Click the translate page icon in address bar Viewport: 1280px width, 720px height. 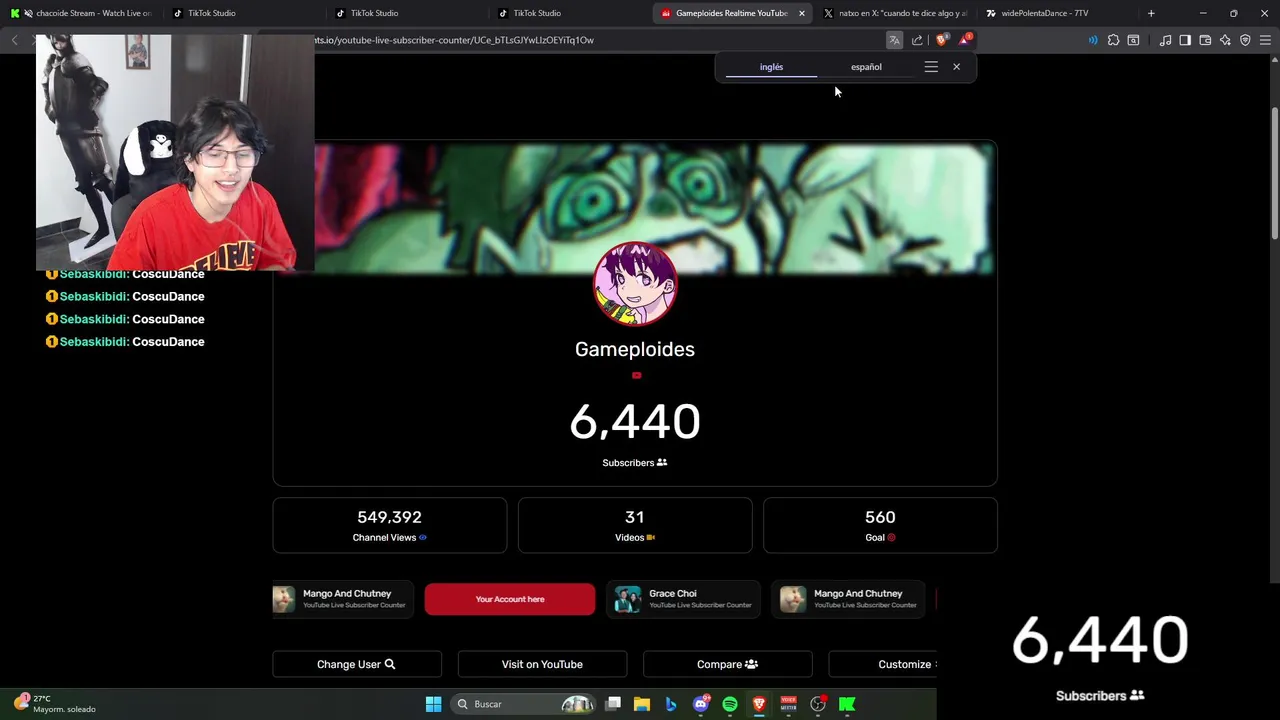894,40
